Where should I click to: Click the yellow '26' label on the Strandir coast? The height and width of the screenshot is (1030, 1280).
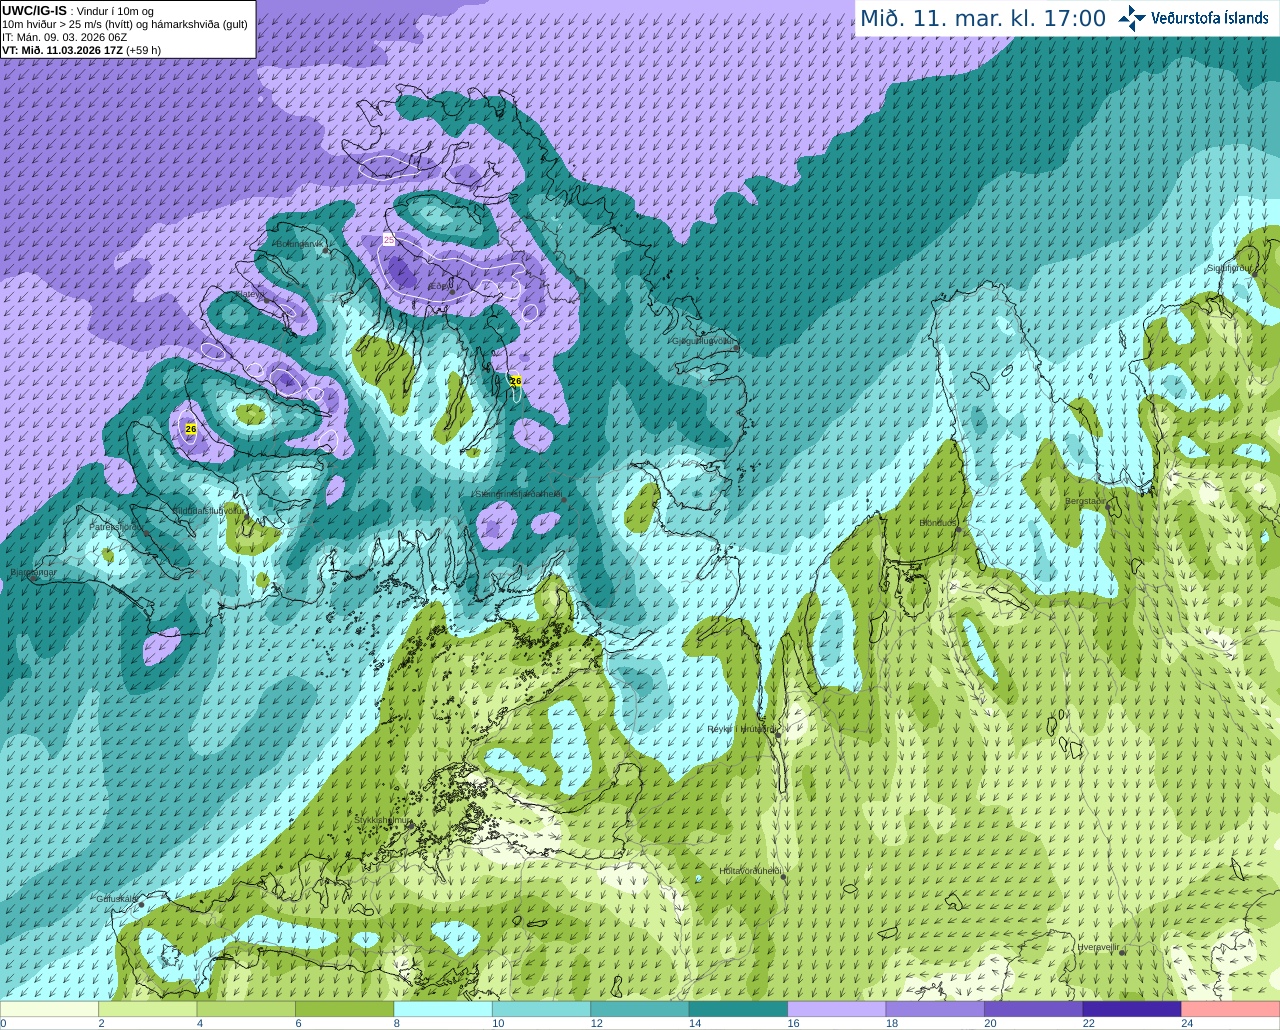(x=516, y=381)
